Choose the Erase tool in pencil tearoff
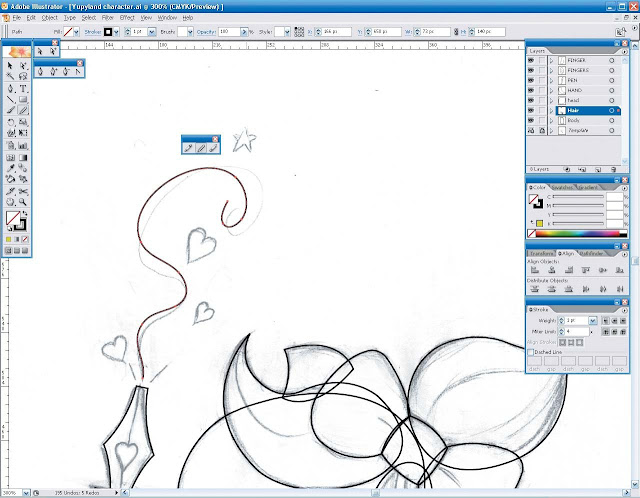Screen dimensions: 640x498 click(213, 148)
